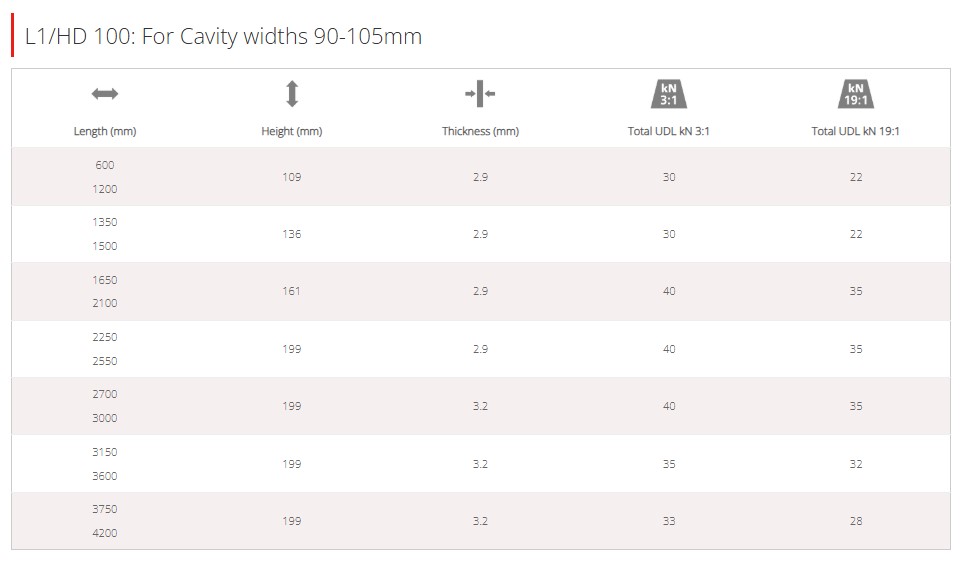Viewport: 966px width, 561px height.
Task: Select the Length (mm) column header
Action: coord(105,131)
